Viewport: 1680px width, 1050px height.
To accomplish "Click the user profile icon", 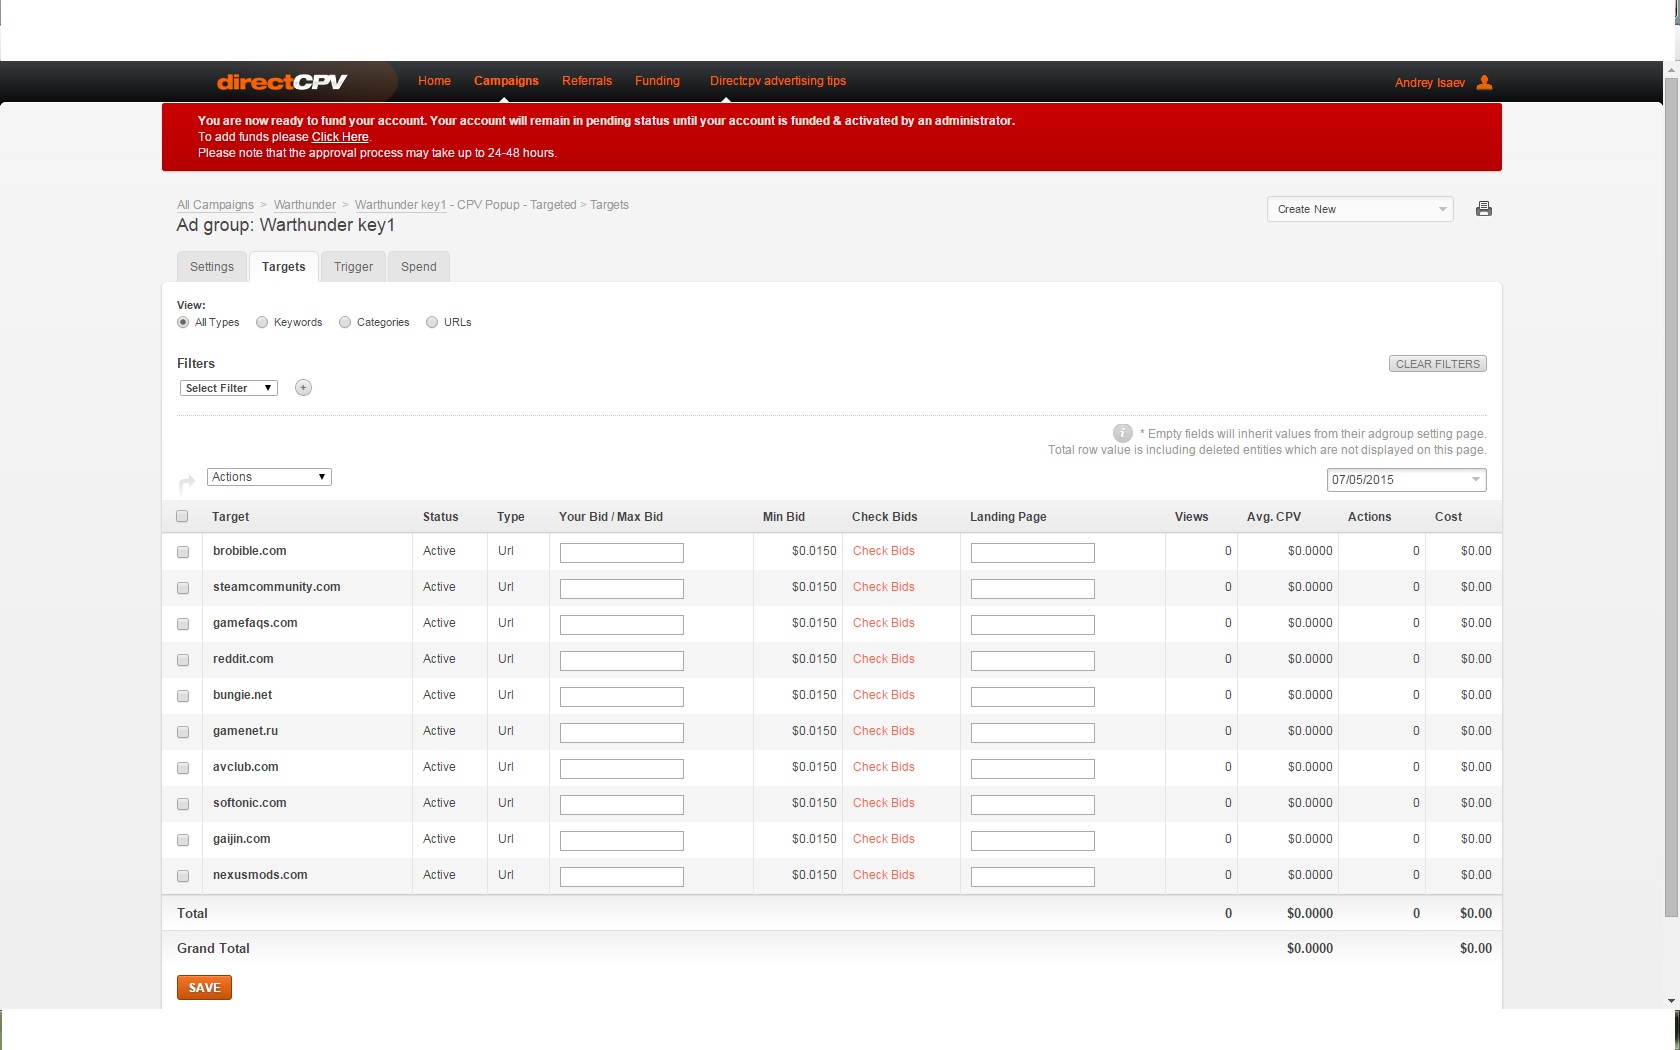I will (1485, 82).
